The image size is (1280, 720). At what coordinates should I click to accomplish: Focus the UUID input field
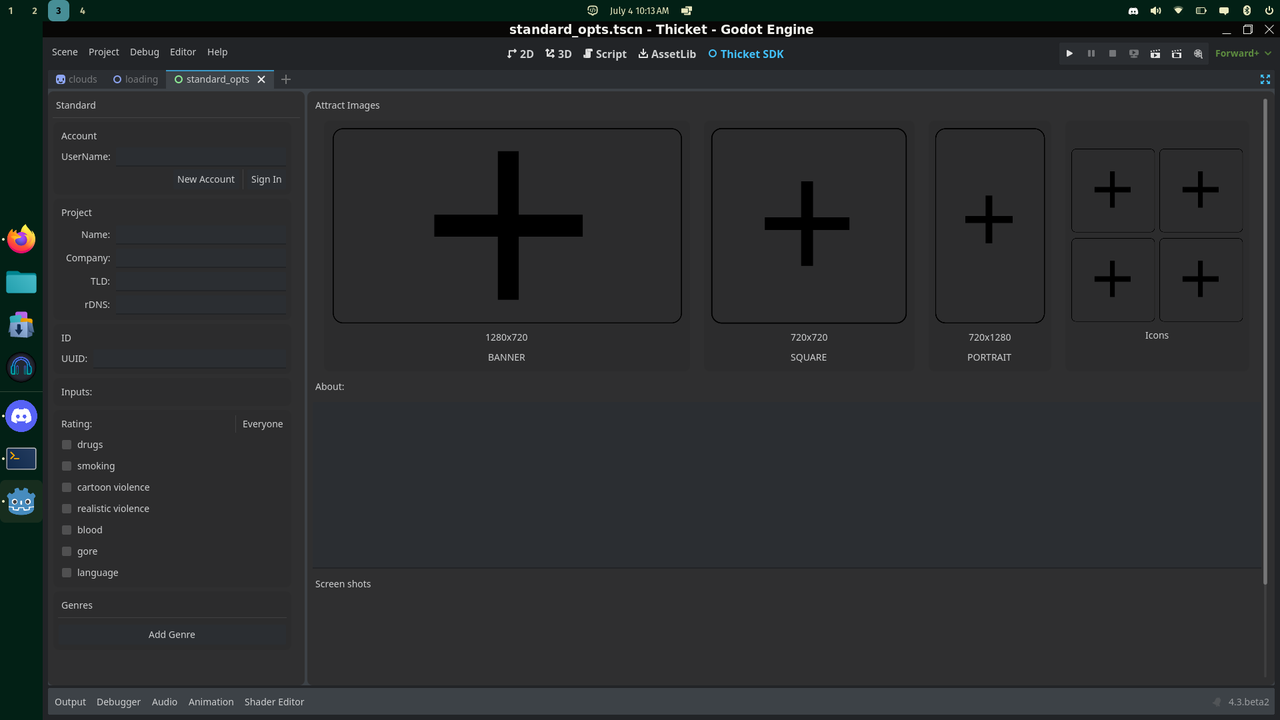pos(190,358)
